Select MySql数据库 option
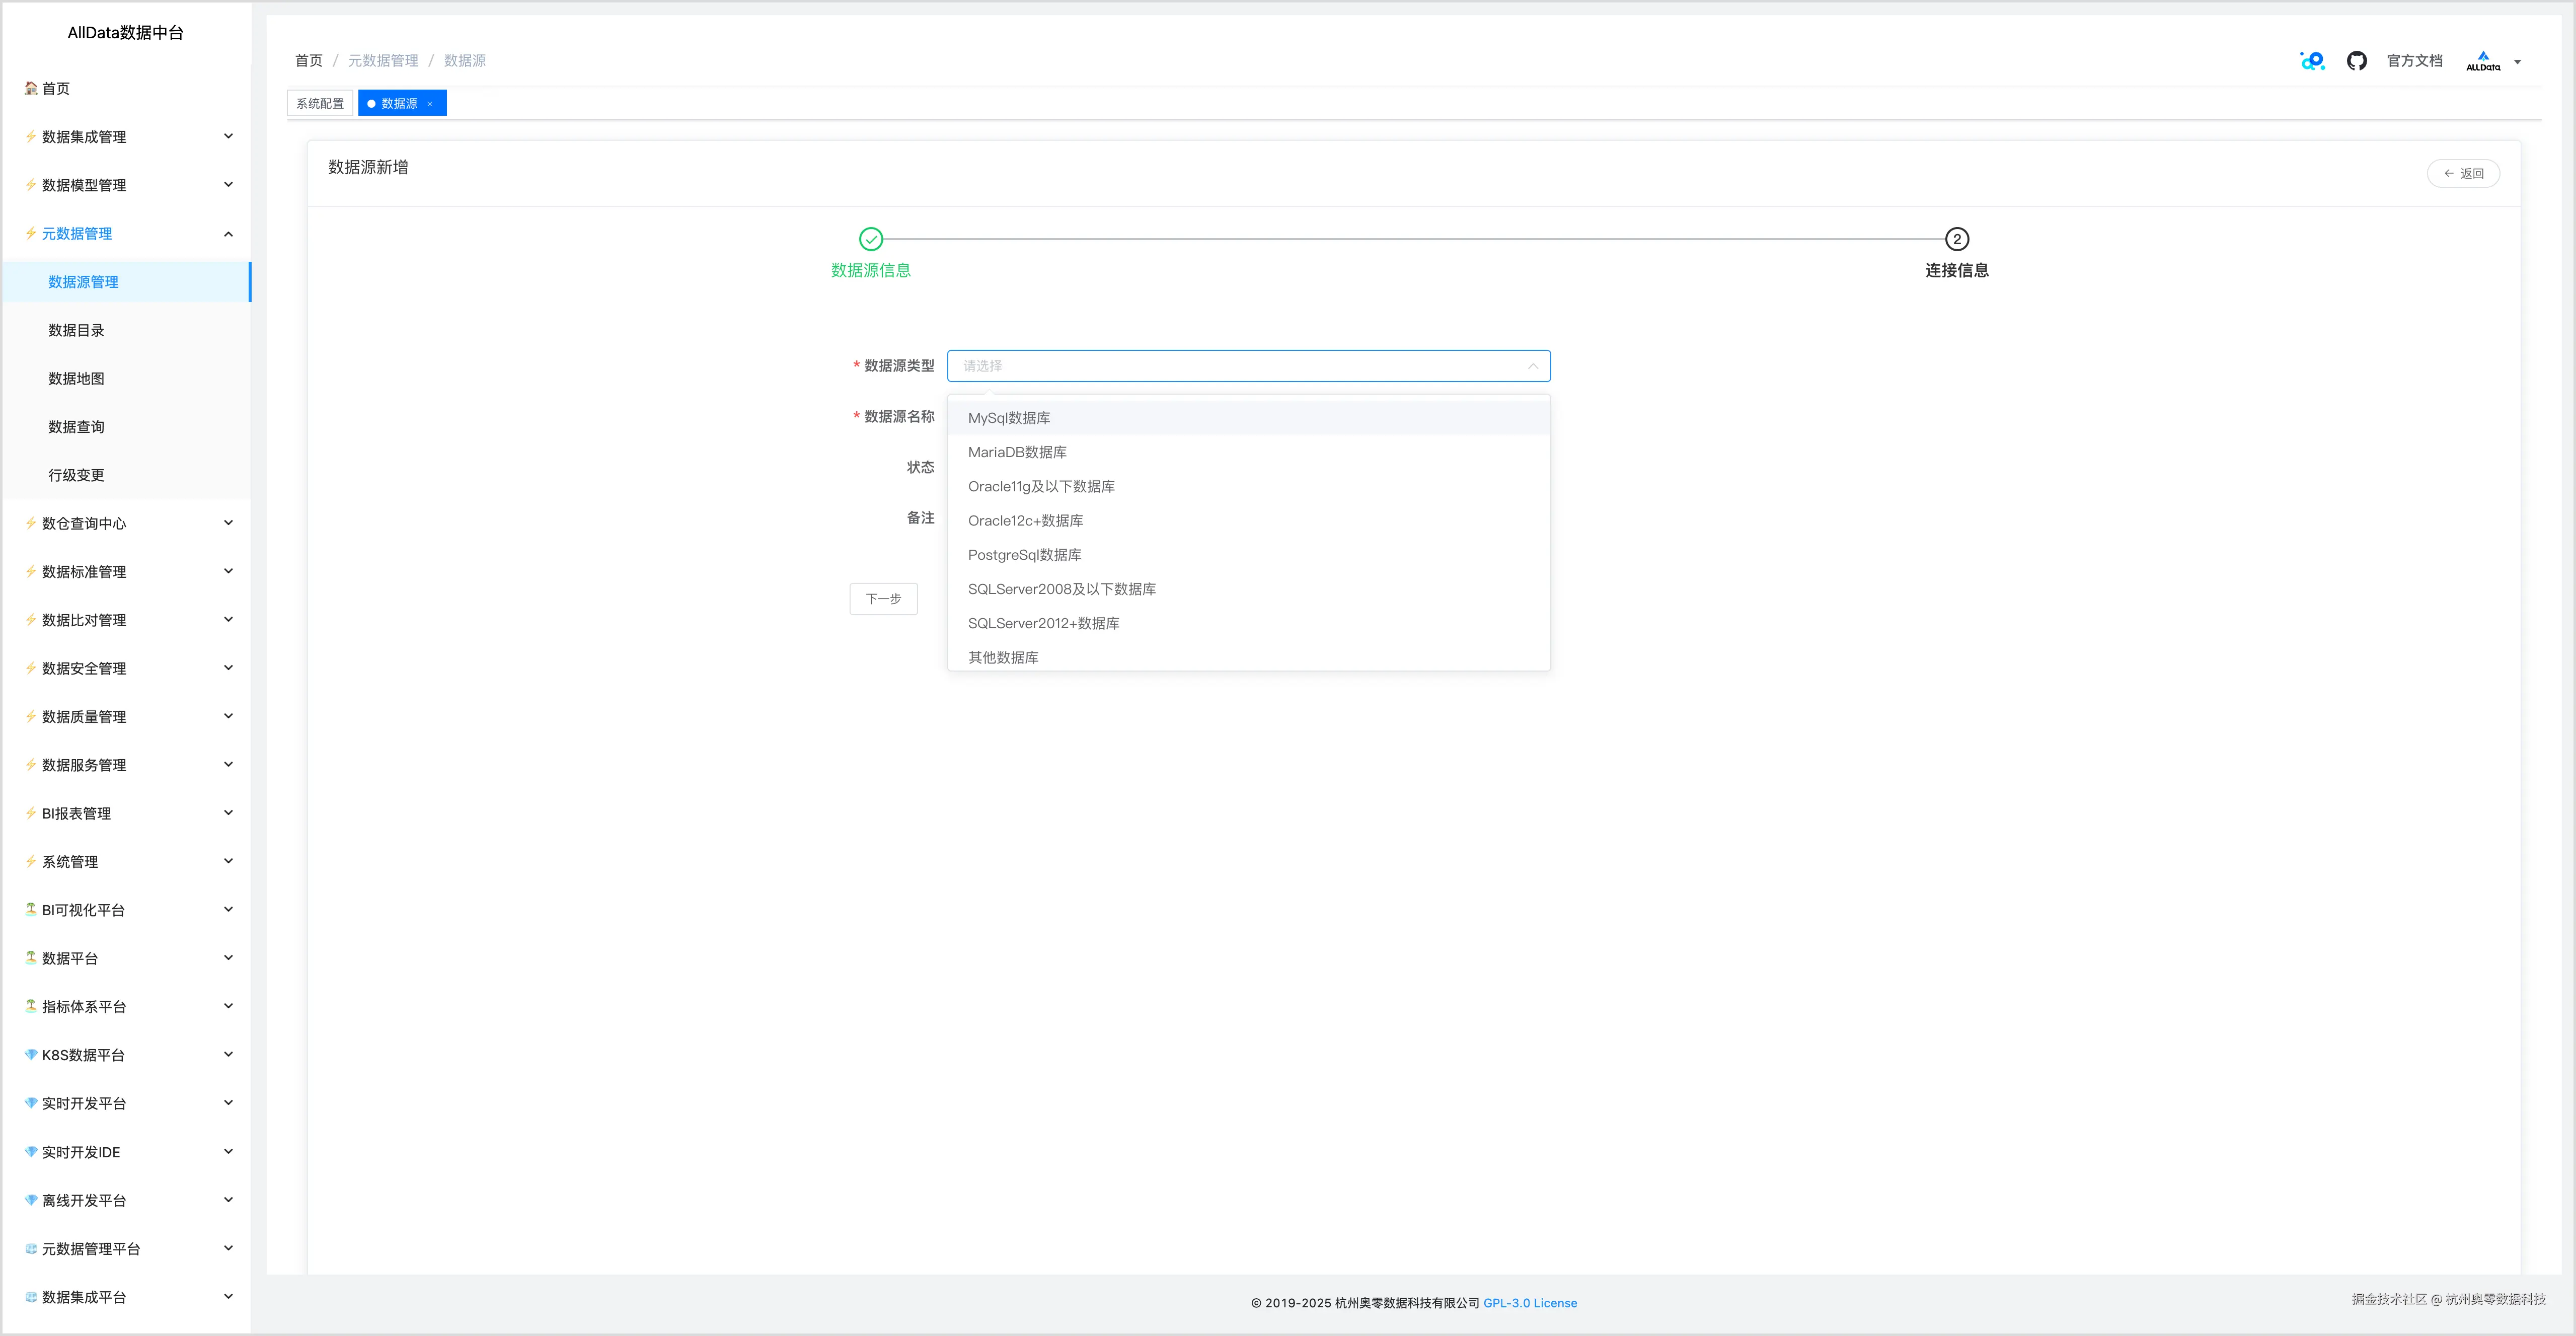The width and height of the screenshot is (2576, 1336). tap(1008, 418)
